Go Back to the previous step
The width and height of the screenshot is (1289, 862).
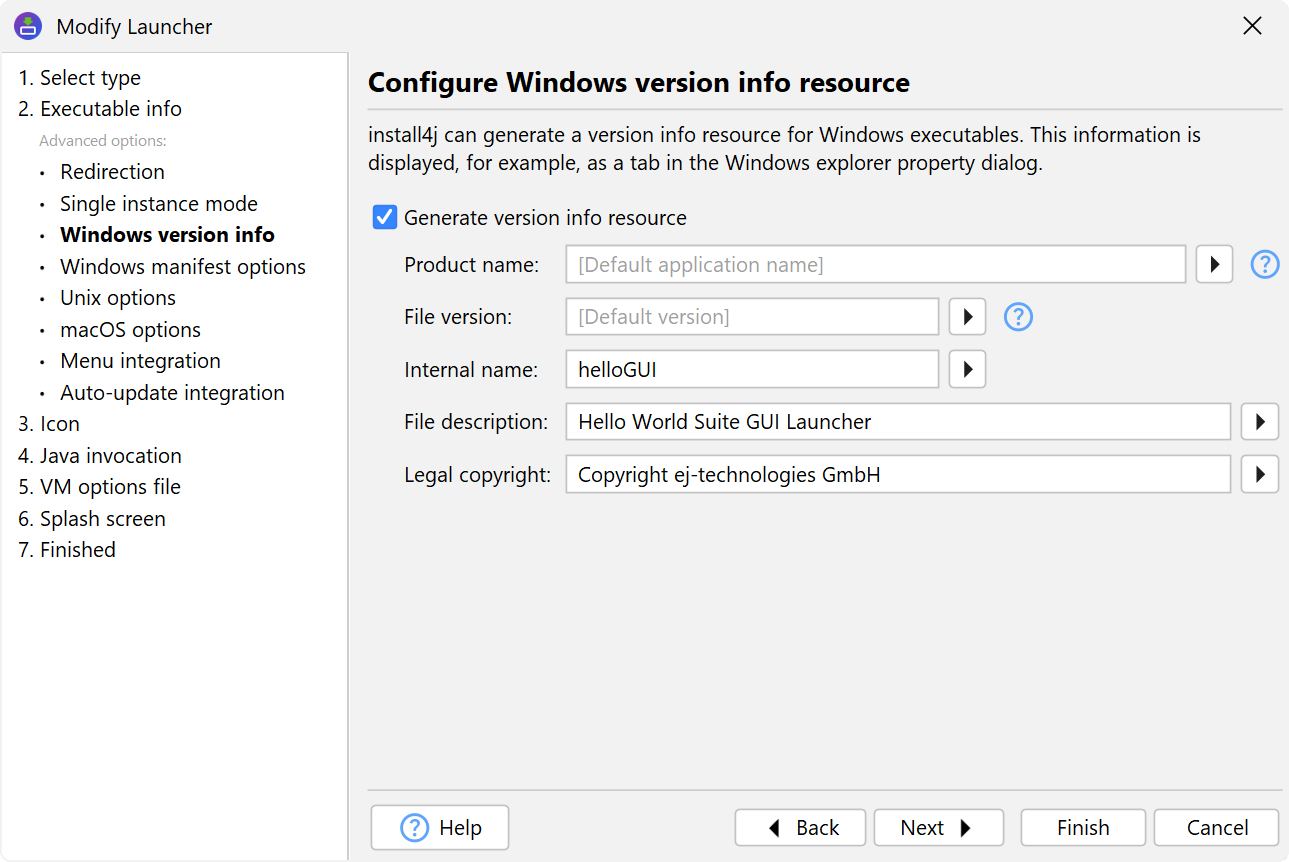coord(803,828)
